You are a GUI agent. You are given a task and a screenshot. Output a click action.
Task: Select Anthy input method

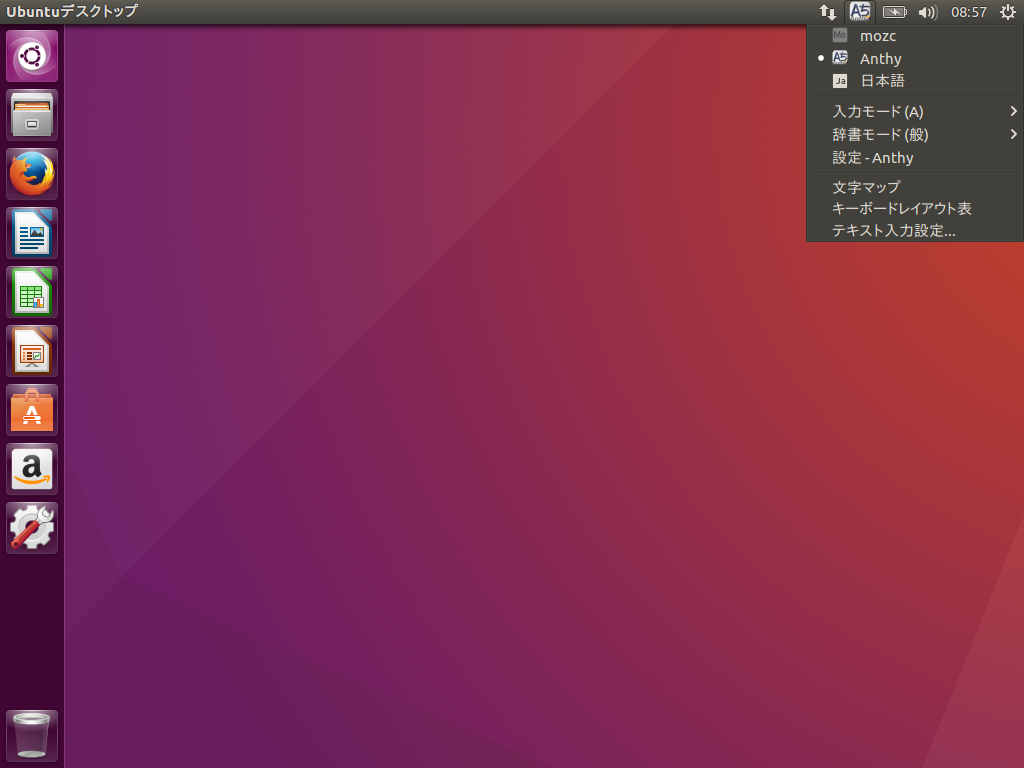(x=880, y=59)
